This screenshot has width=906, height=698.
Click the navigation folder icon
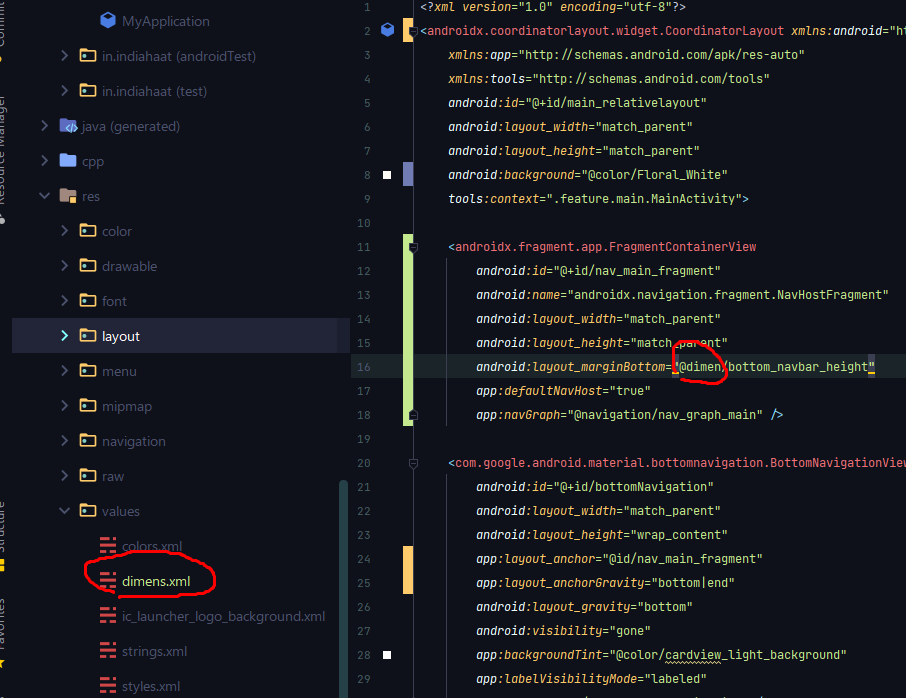click(x=88, y=440)
